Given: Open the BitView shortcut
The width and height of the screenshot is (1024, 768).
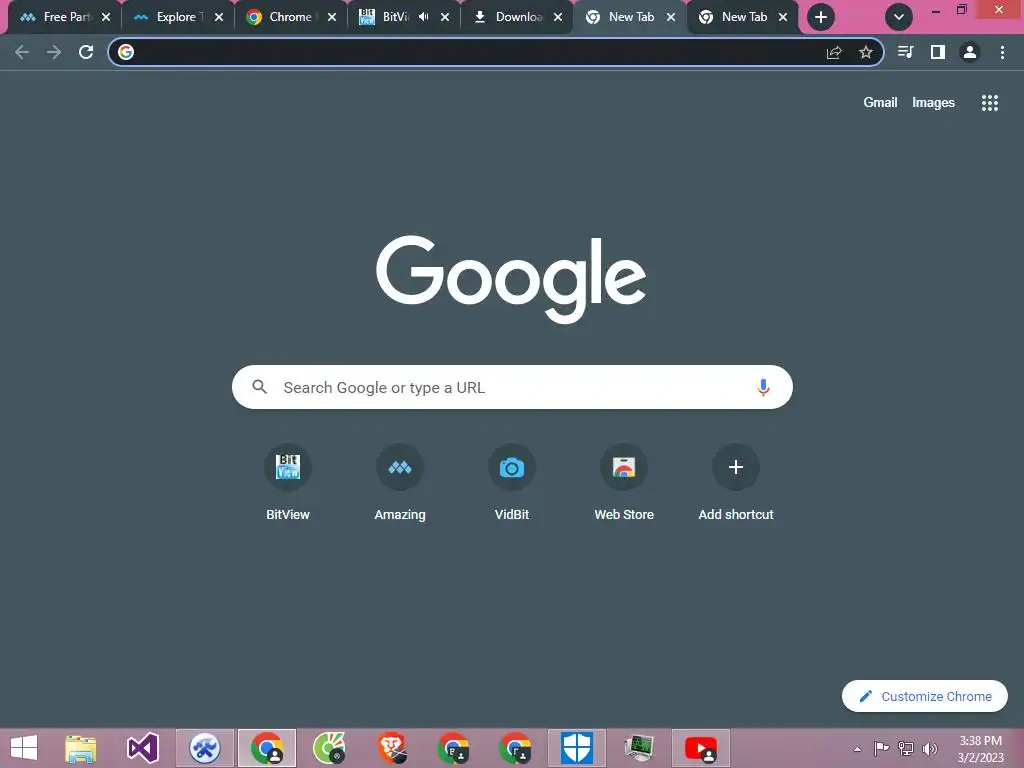Looking at the screenshot, I should point(288,483).
